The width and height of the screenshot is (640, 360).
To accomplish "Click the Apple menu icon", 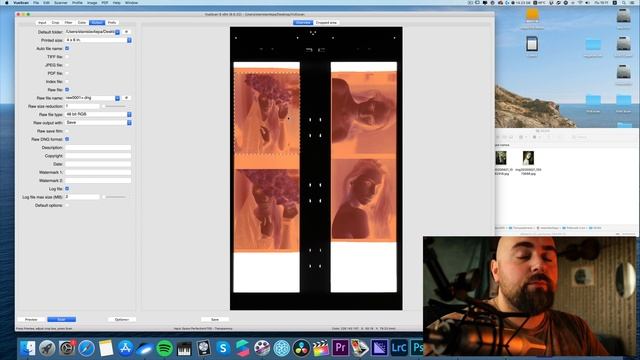I will [7, 2].
